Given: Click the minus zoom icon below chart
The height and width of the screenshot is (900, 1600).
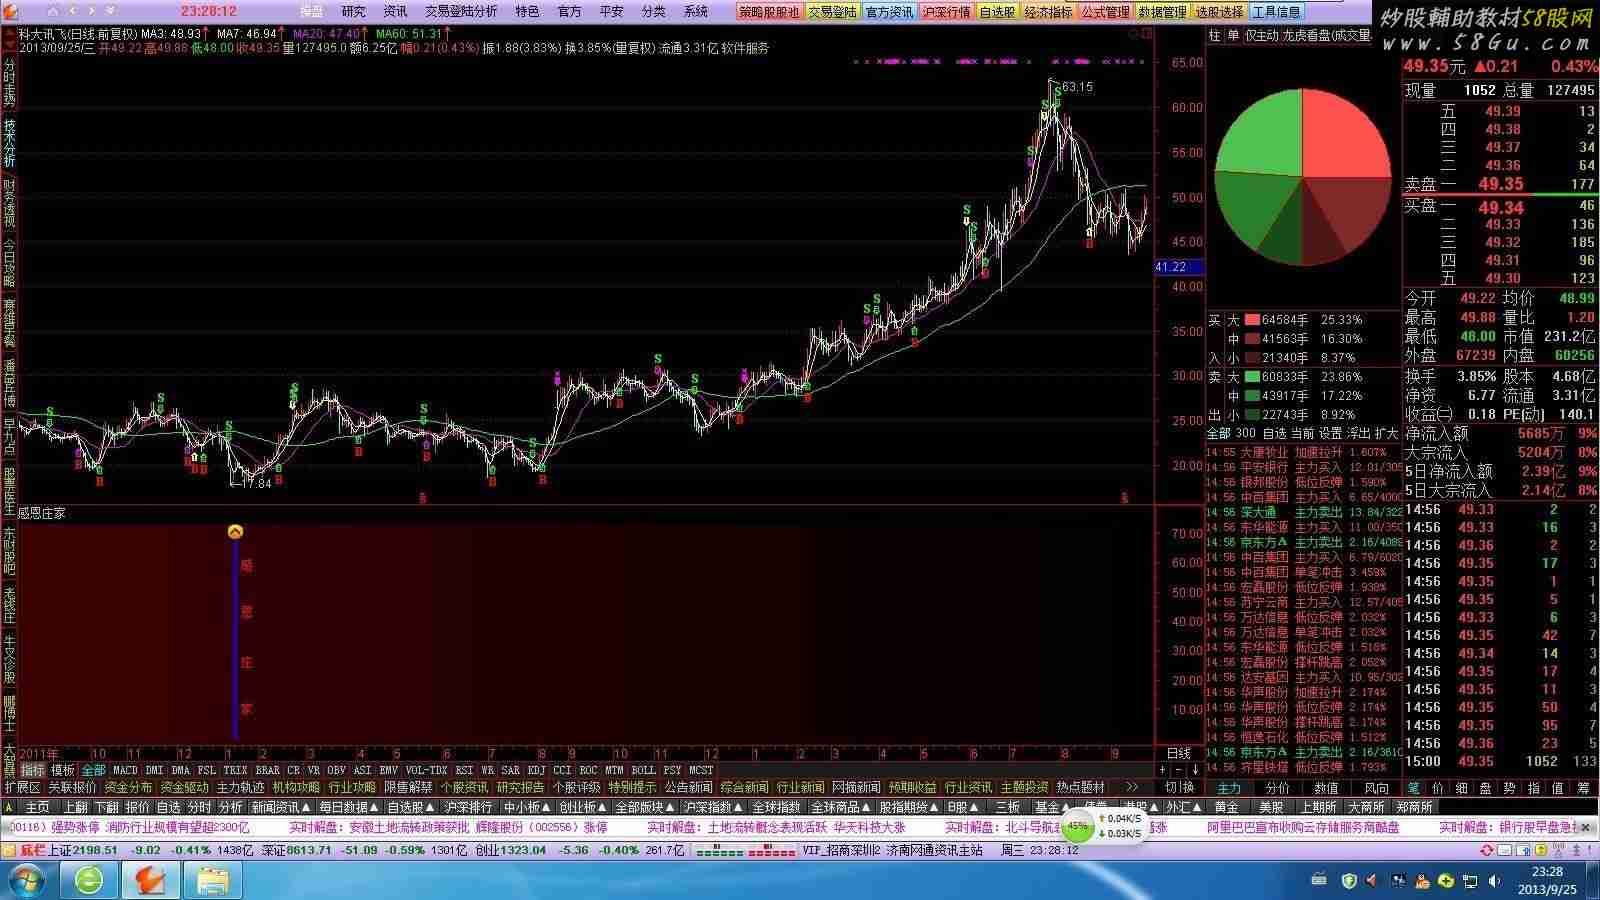Looking at the screenshot, I should pyautogui.click(x=1178, y=770).
